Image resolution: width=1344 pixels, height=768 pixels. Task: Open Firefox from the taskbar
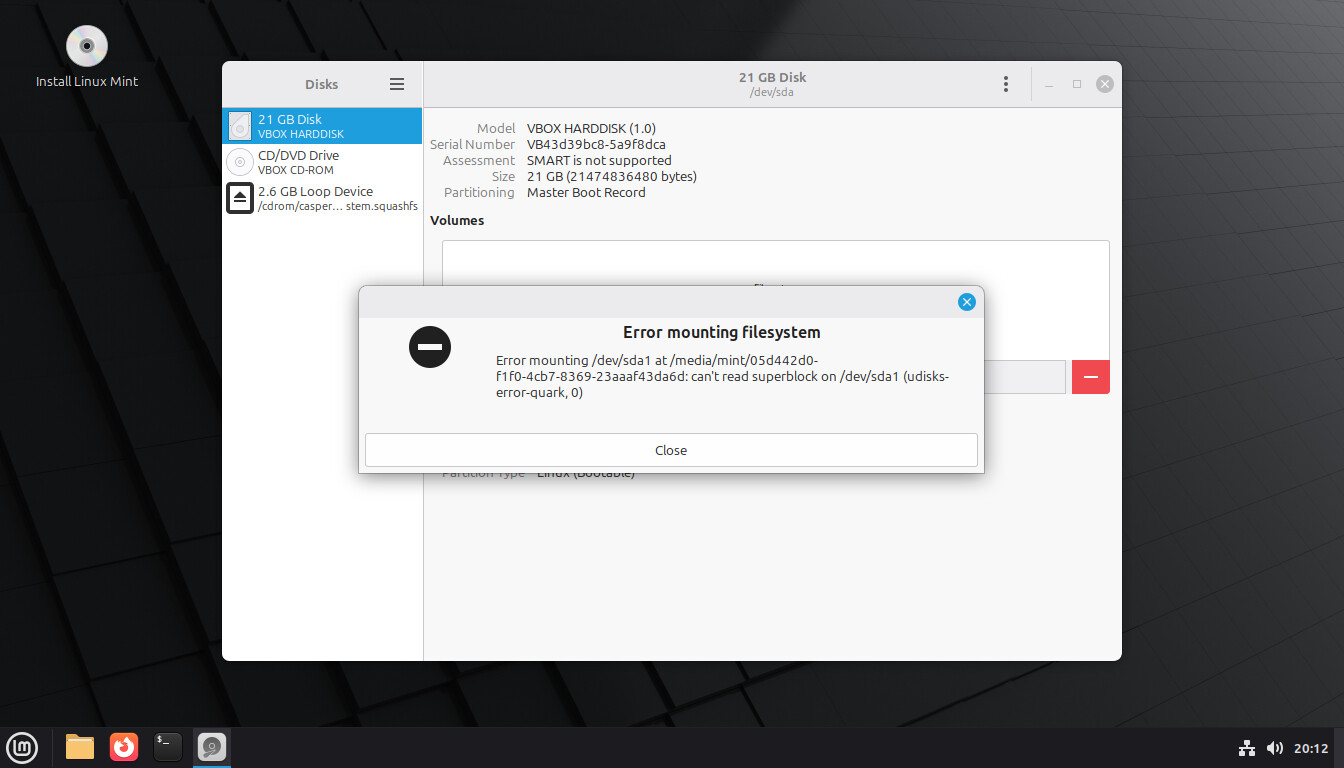tap(124, 747)
